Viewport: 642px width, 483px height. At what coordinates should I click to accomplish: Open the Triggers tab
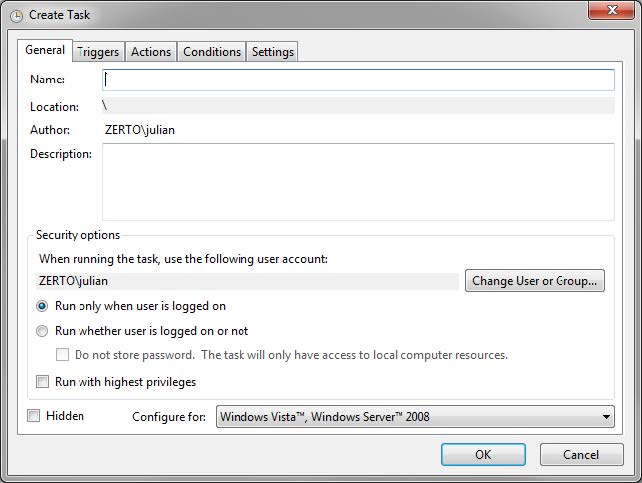[98, 52]
